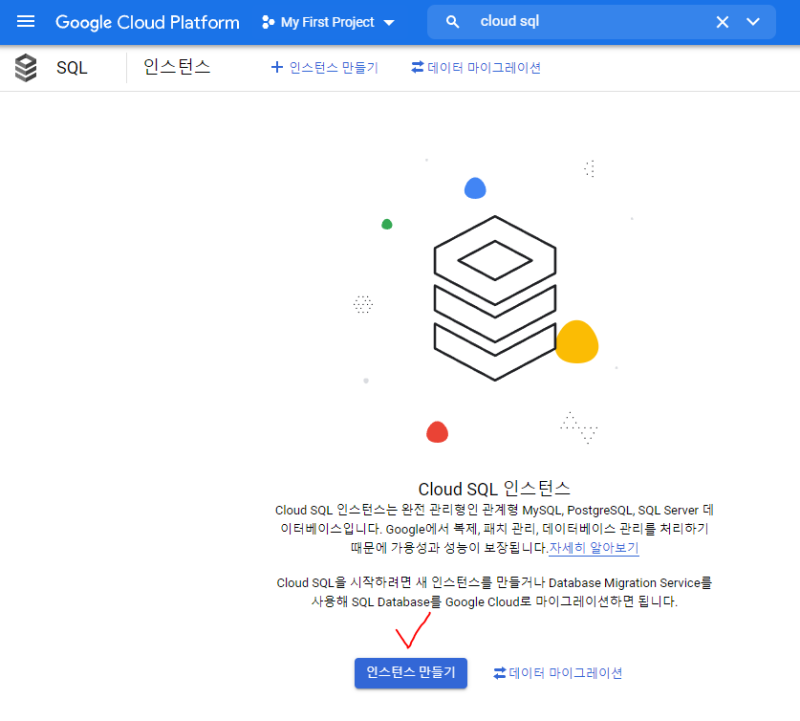Open the hamburger navigation menu
This screenshot has height=721, width=800.
[x=26, y=21]
